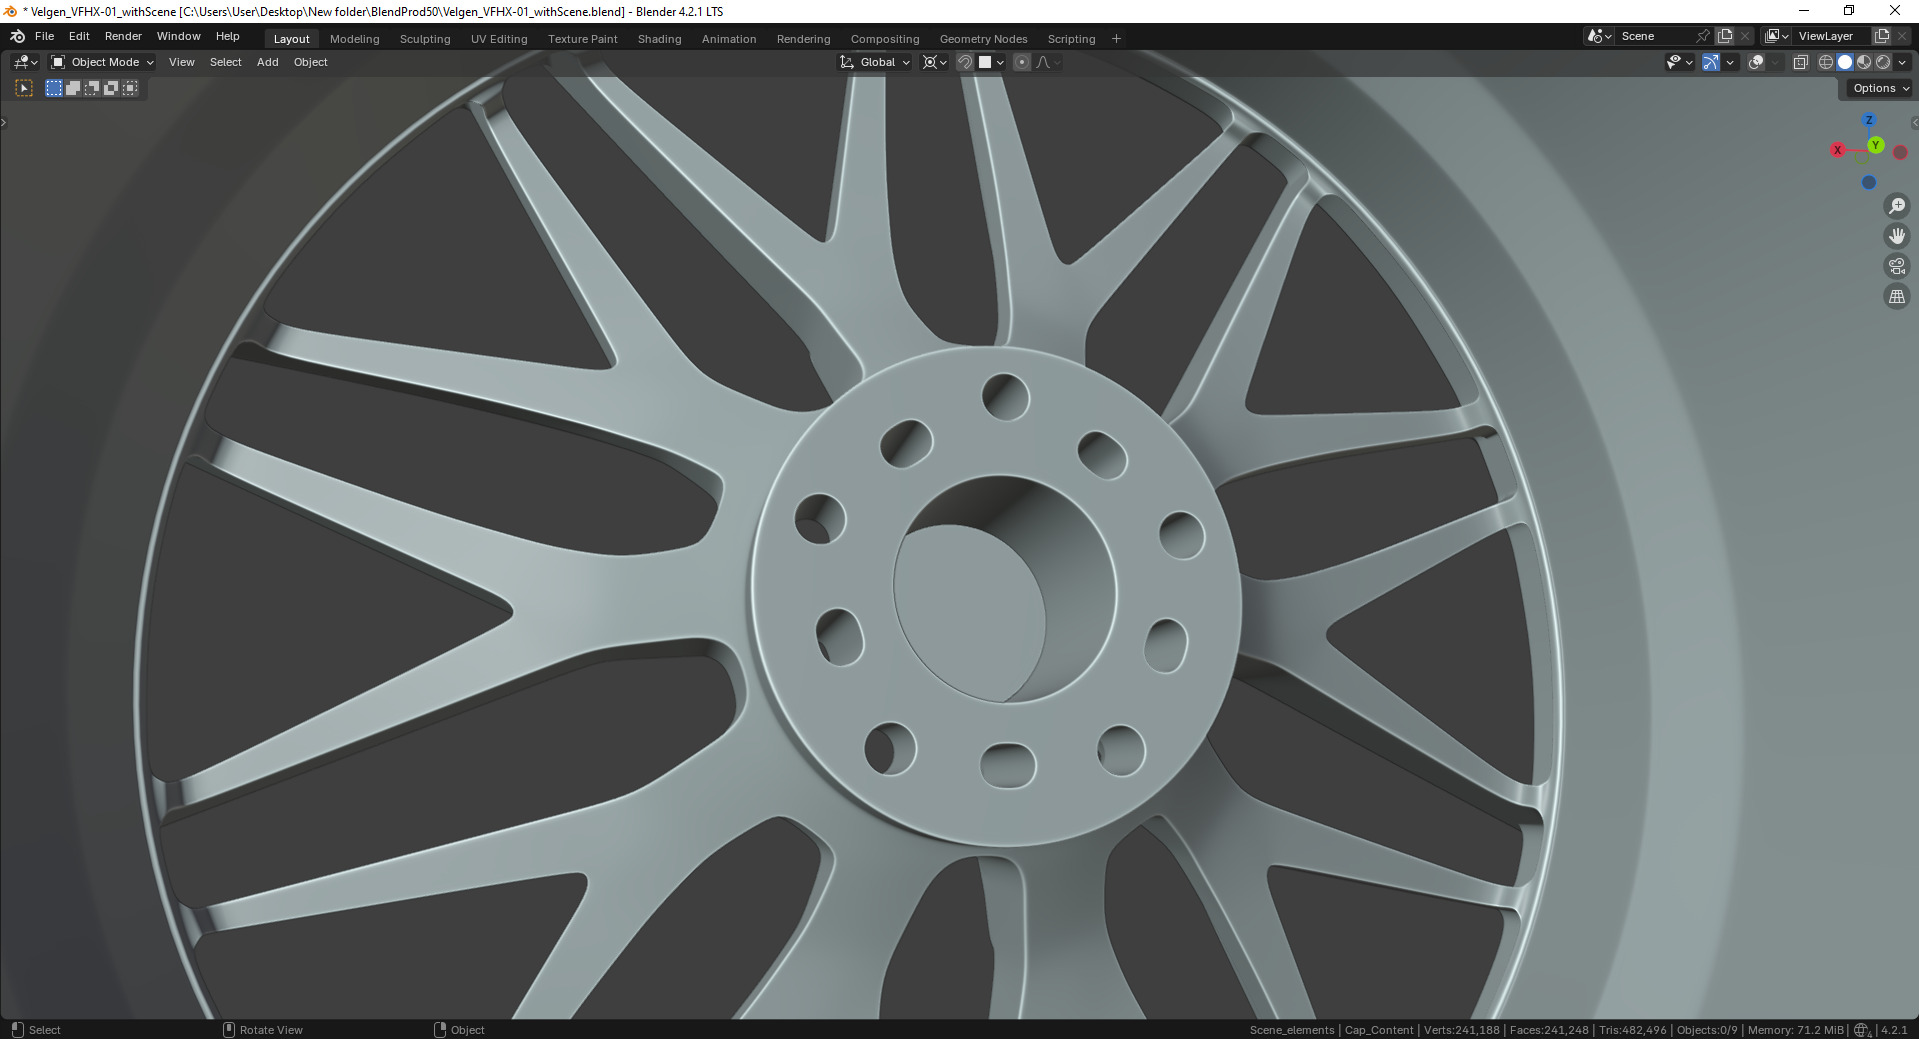Align view to the X axis gizmo
Screen dimensions: 1919x1039
(1837, 150)
